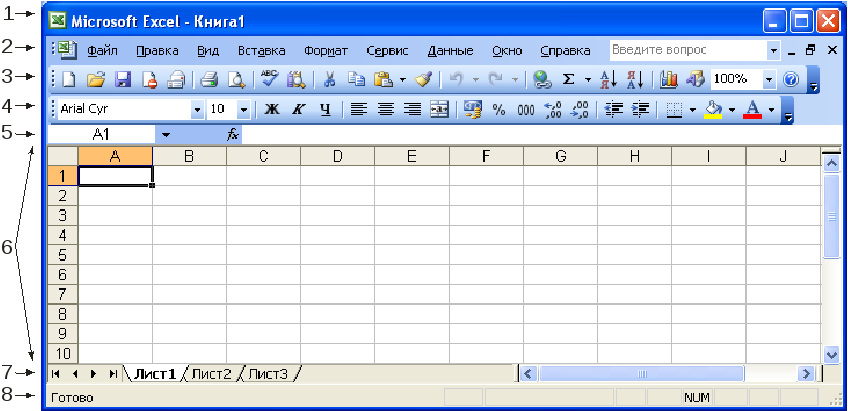Expand the Name Box dropdown arrow

click(x=166, y=135)
